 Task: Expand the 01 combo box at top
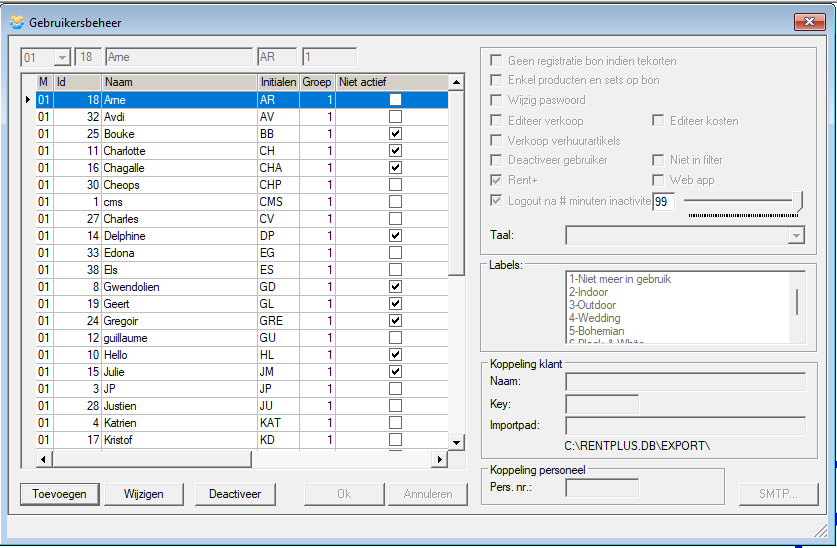pos(62,58)
